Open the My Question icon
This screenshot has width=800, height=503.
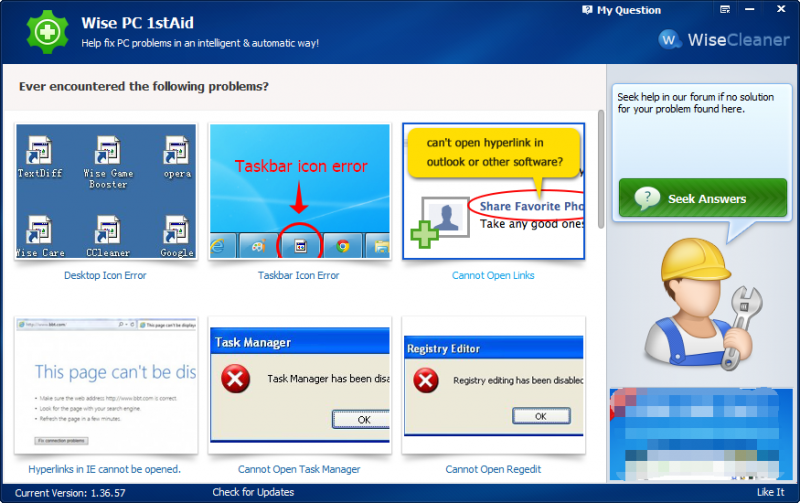pos(587,10)
